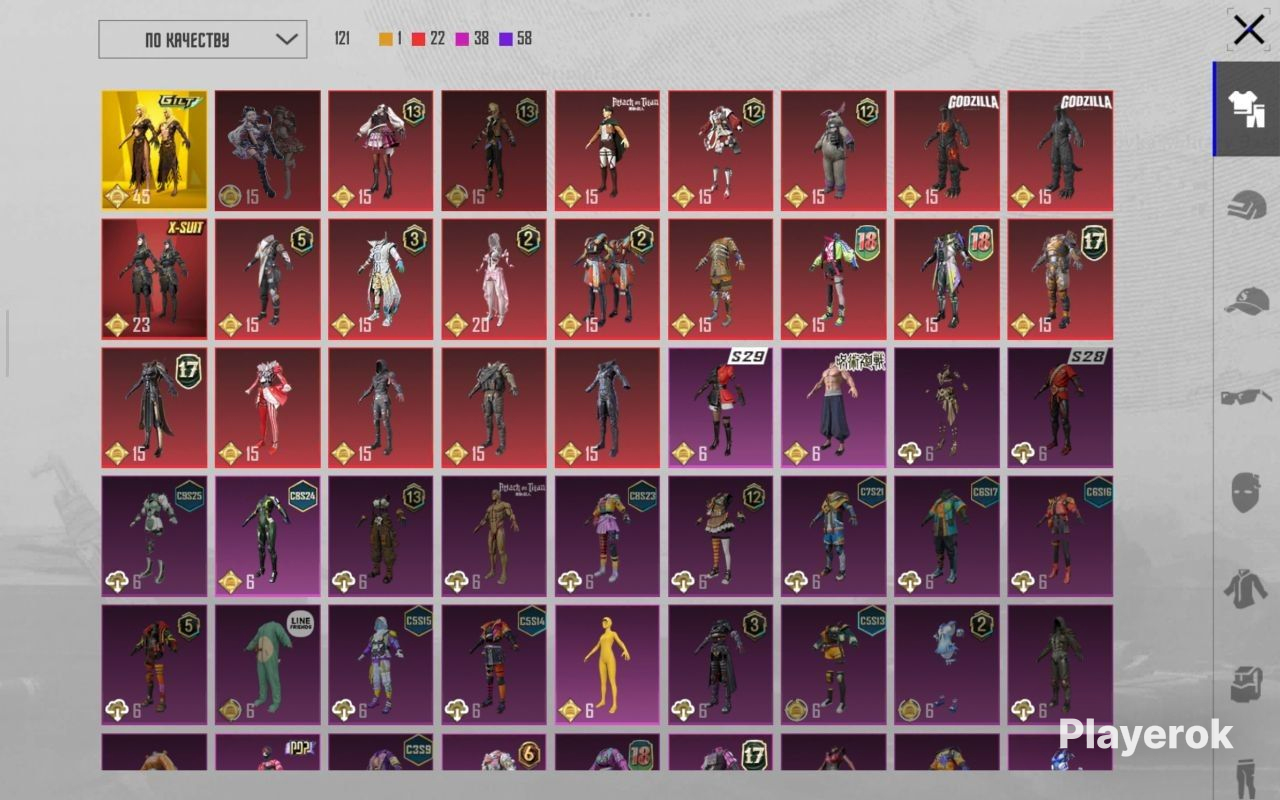Select the LINE FRIENDS green costume
The width and height of the screenshot is (1280, 800).
click(268, 664)
